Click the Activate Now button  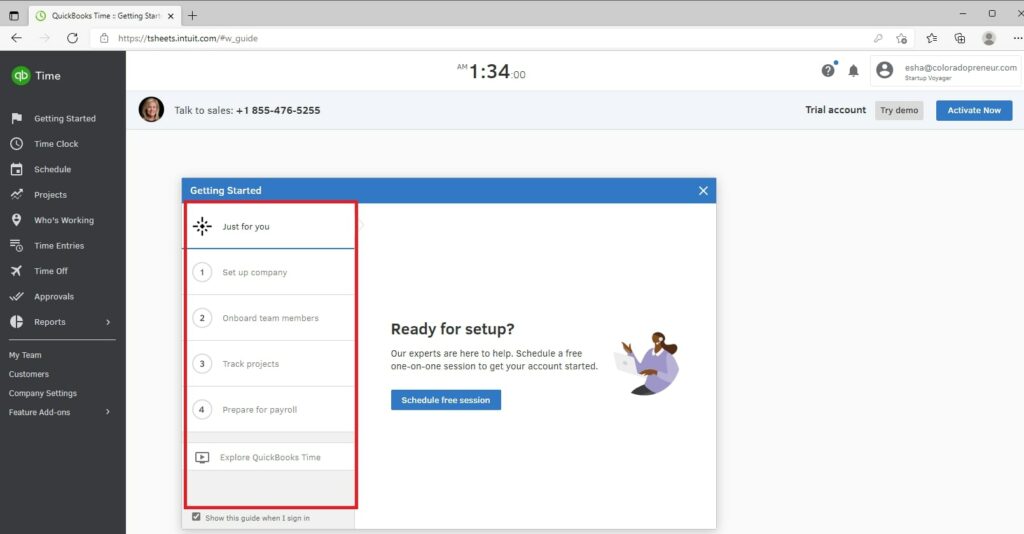coord(974,110)
